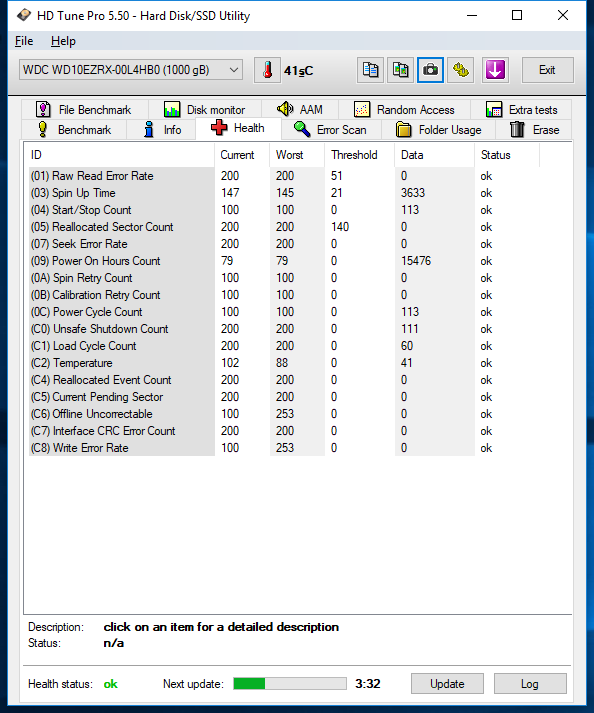Click the 3633 spin up data value
Viewport: 594px width, 713px height.
coord(413,193)
